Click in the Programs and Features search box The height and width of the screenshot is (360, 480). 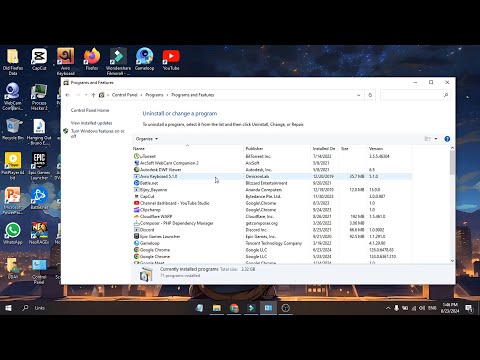pyautogui.click(x=415, y=95)
